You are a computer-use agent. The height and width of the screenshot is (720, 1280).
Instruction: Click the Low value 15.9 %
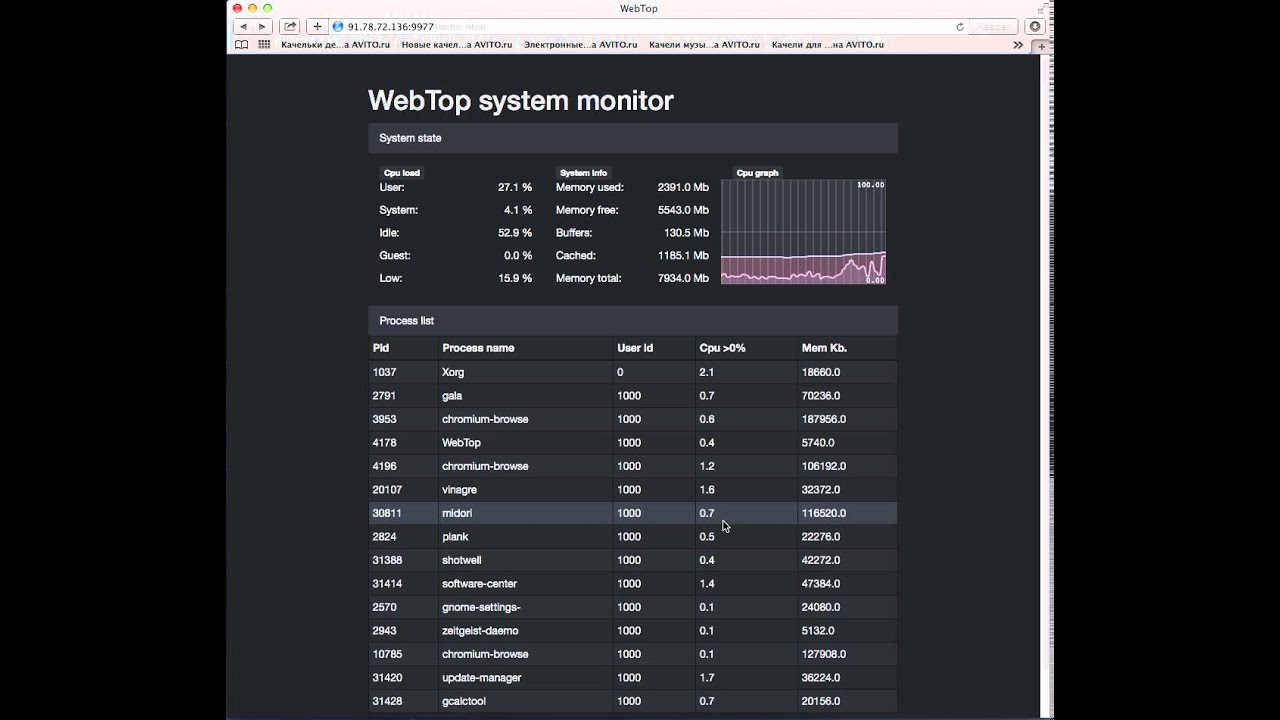[515, 278]
